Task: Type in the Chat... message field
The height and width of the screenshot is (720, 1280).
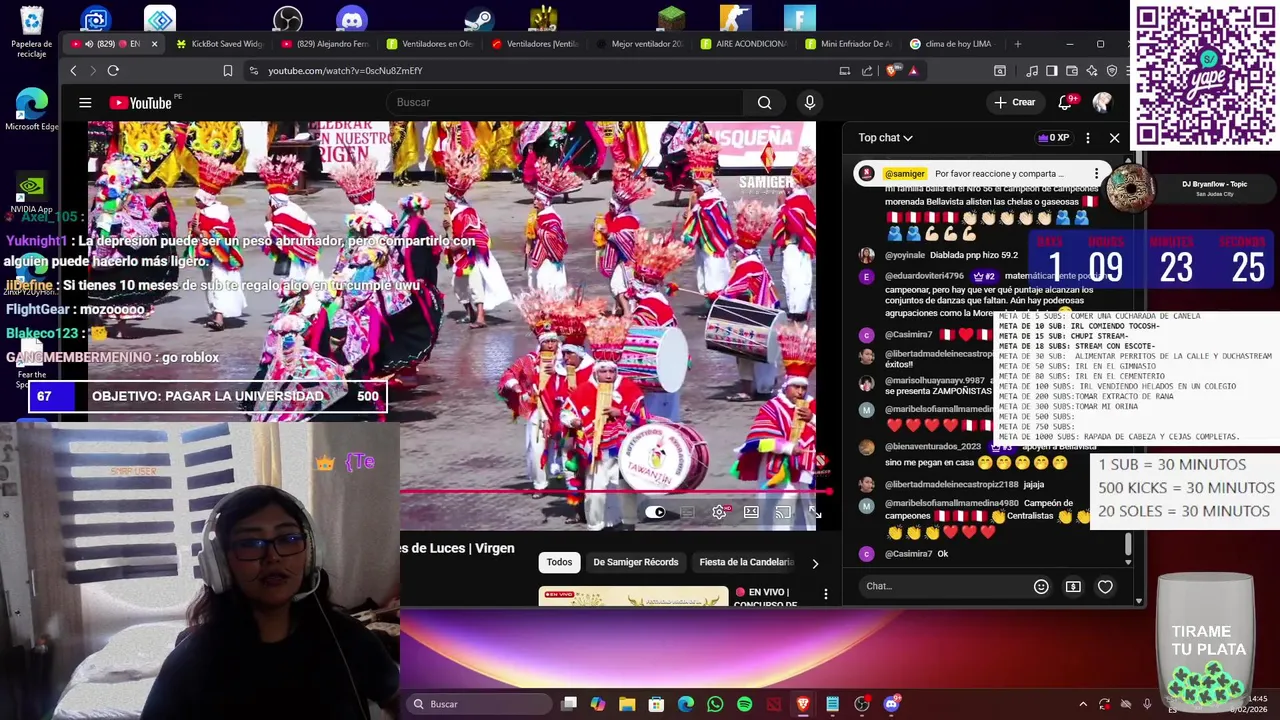Action: tap(940, 586)
